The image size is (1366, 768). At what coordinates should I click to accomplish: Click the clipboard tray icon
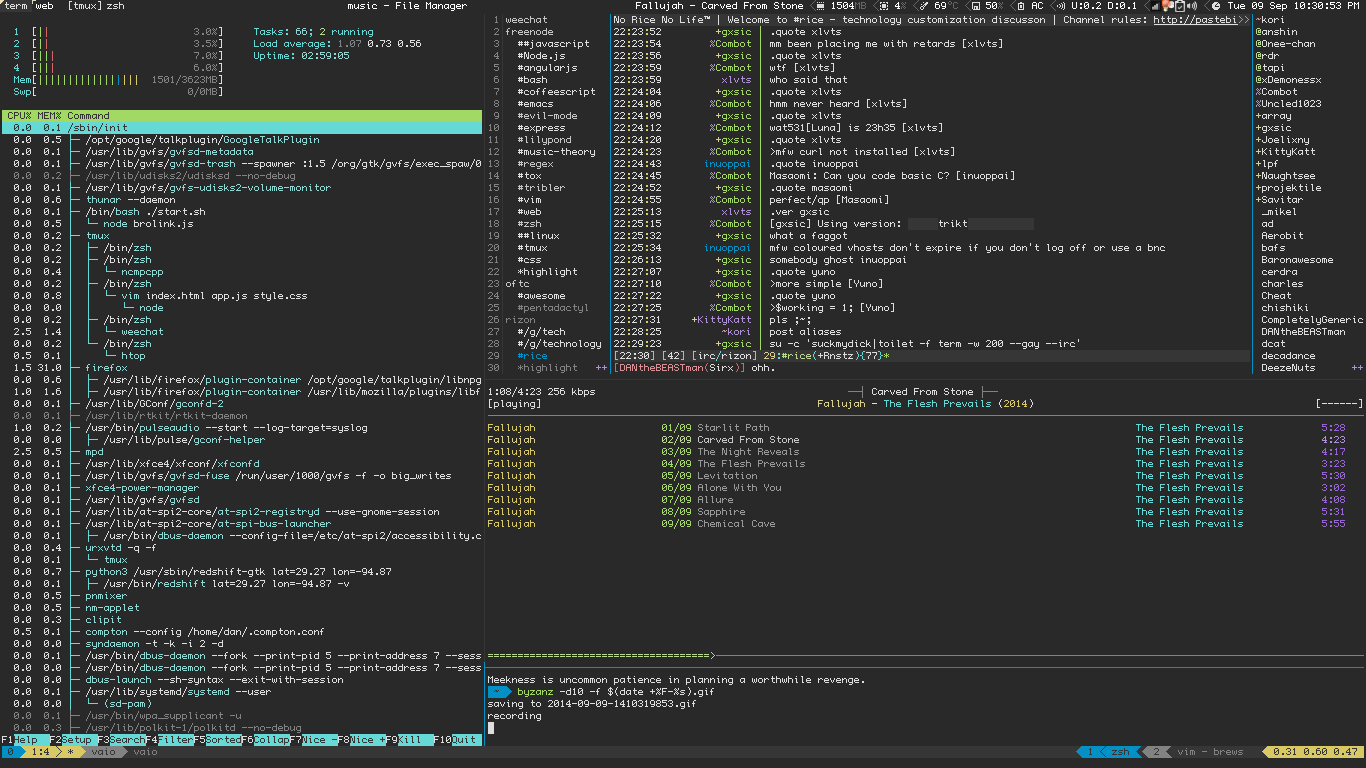1181,6
